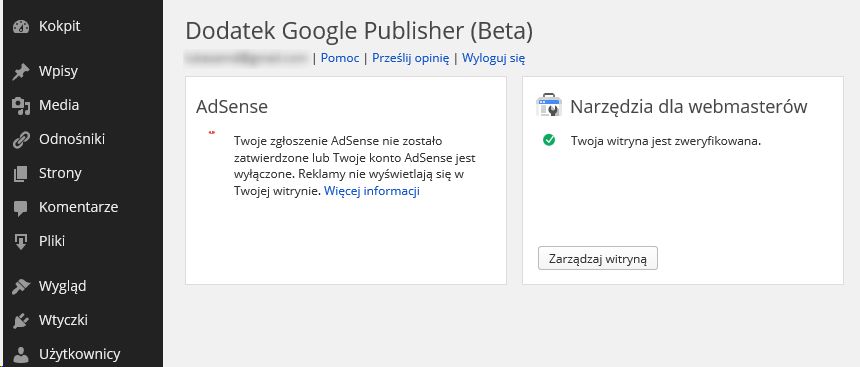Viewport: 860px width, 367px height.
Task: Click the Kokpit dashboard gauge icon
Action: pyautogui.click(x=21, y=27)
